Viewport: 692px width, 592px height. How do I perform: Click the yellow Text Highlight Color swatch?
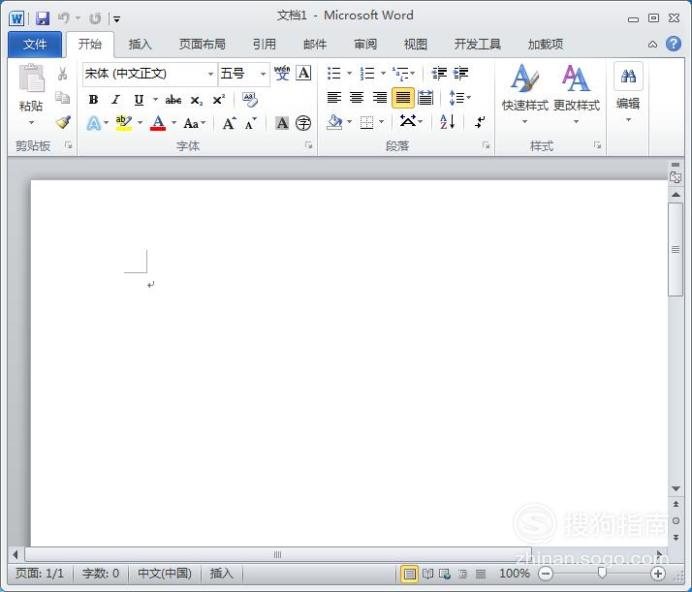(124, 123)
